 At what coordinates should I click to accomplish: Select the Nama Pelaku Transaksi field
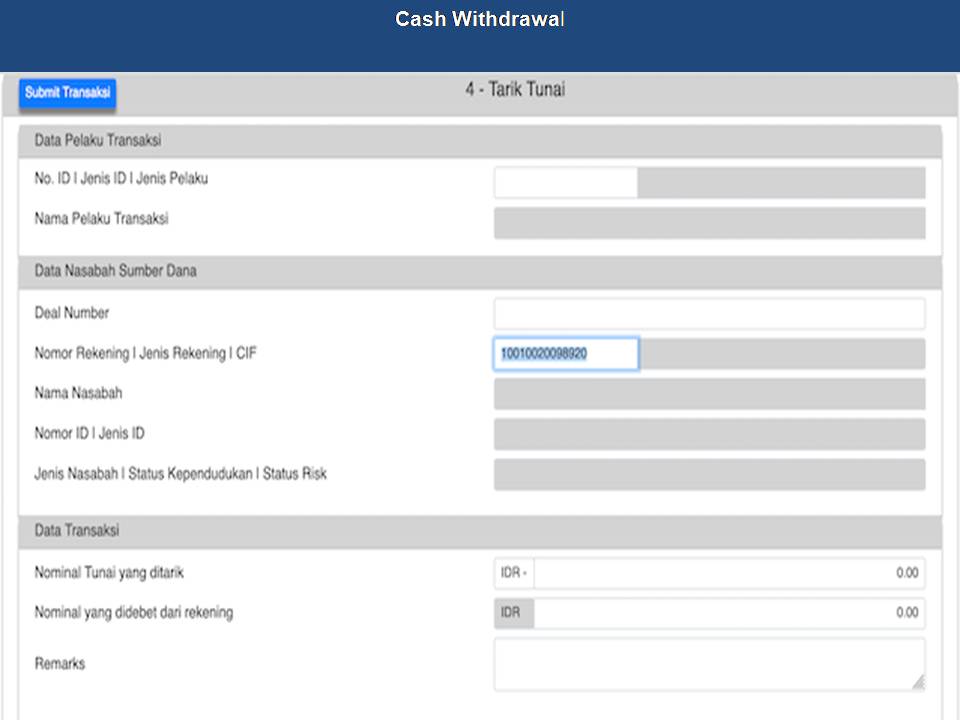(x=709, y=223)
